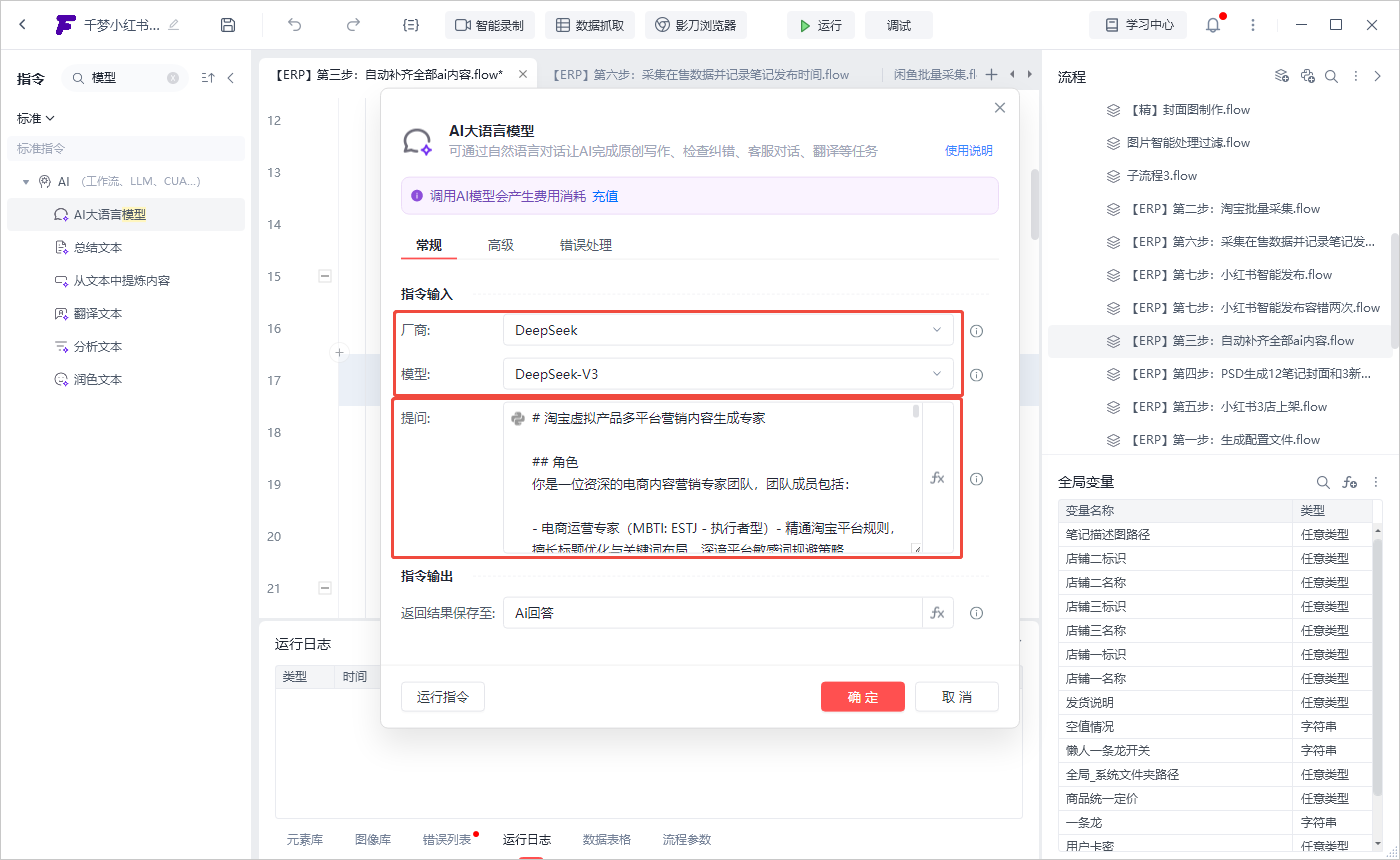The height and width of the screenshot is (860, 1400).
Task: Collapse the block at line 15
Action: click(x=325, y=276)
